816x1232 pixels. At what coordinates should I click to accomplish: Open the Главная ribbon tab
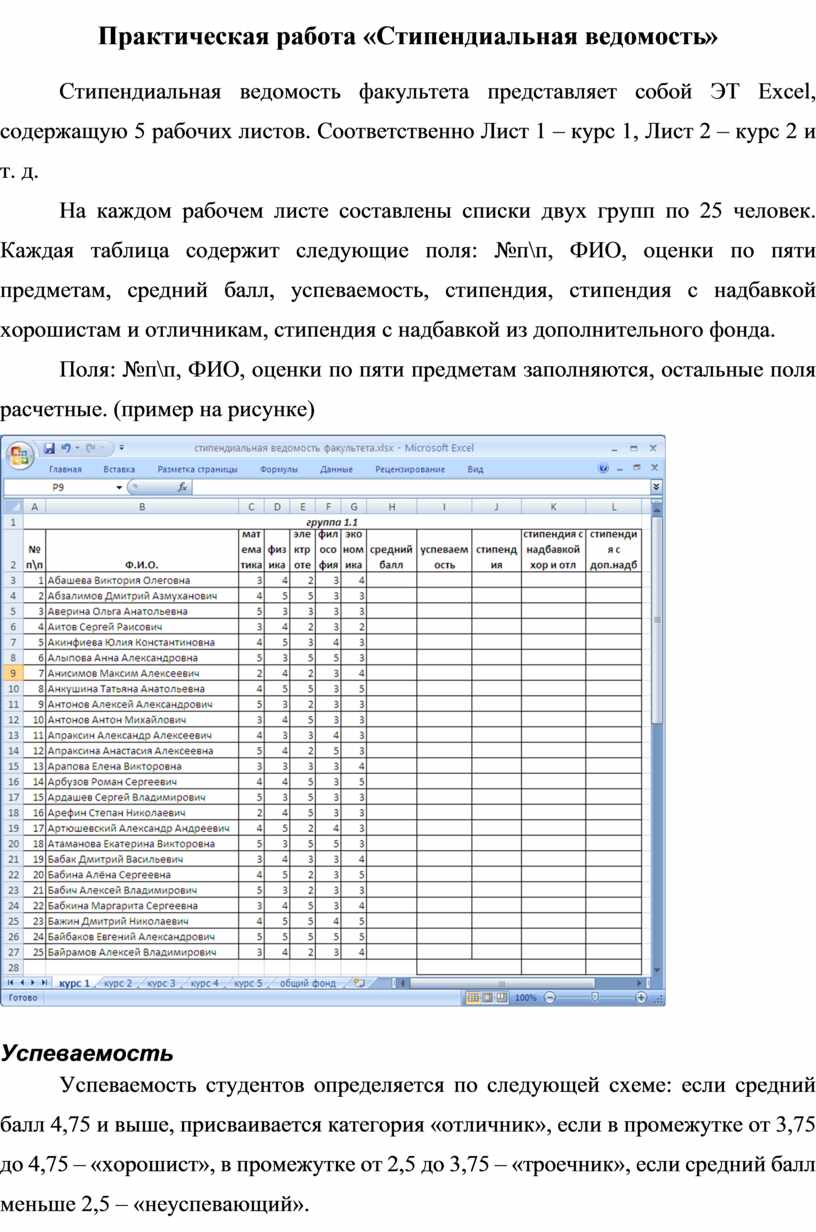(x=65, y=469)
